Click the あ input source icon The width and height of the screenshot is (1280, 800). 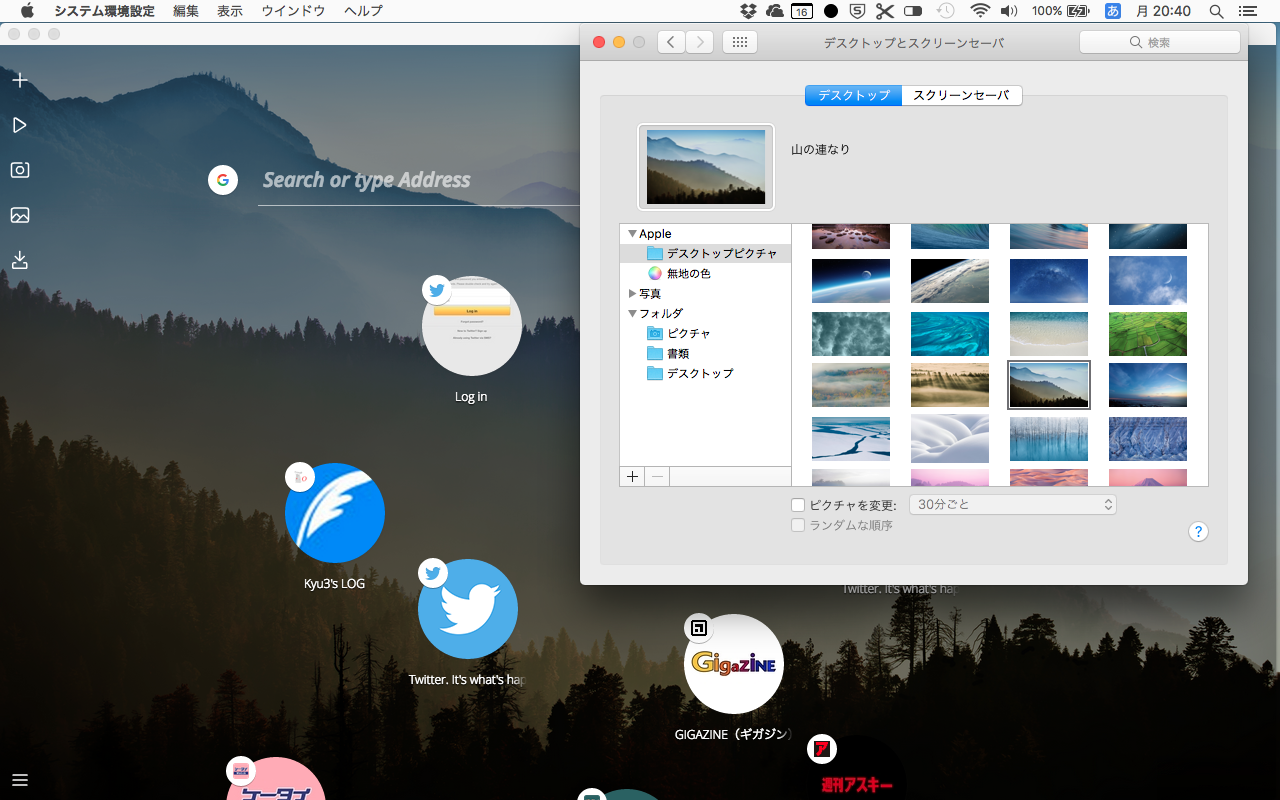1112,11
